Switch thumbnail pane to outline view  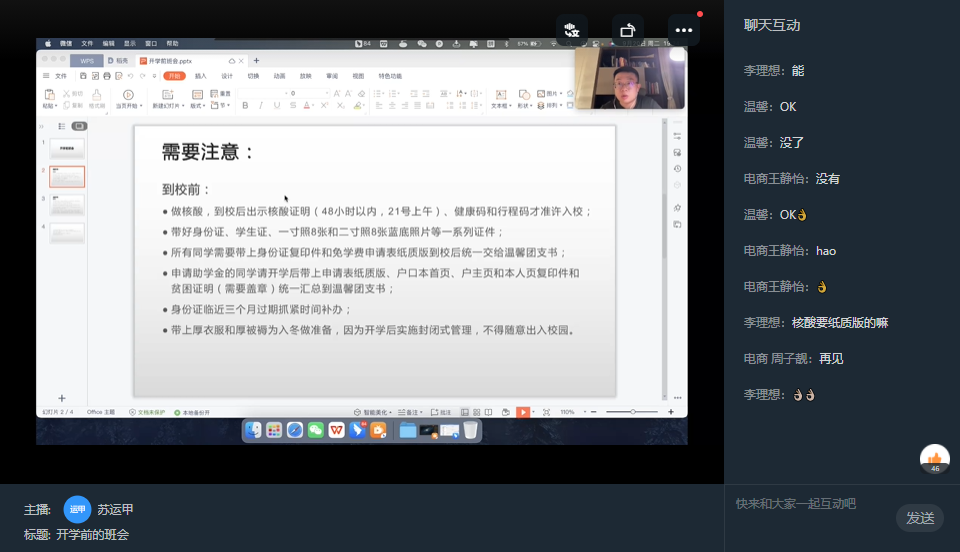[62, 126]
